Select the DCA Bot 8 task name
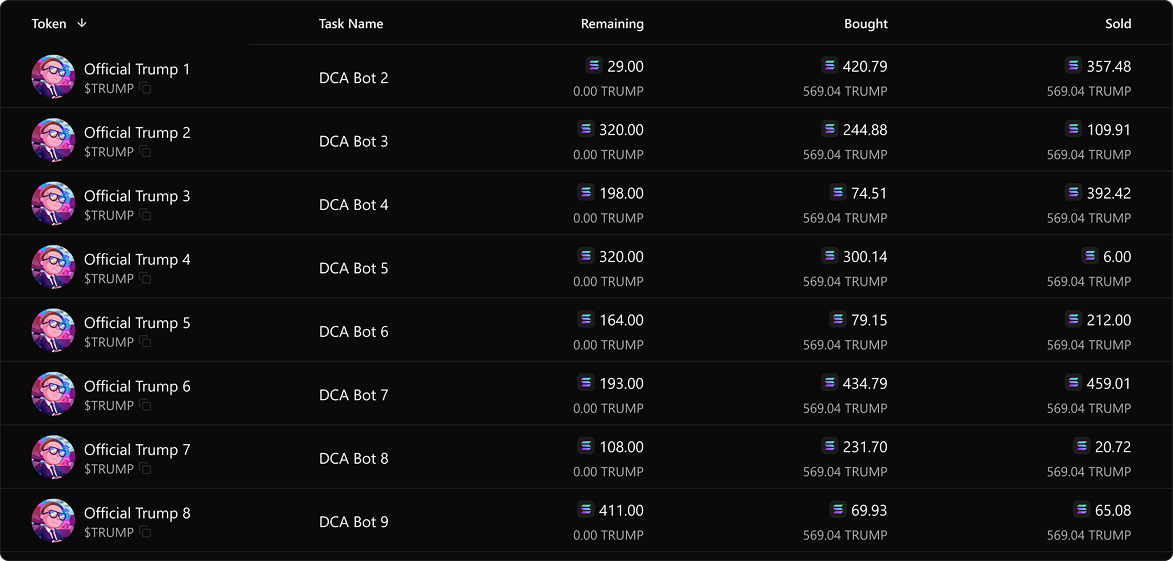1173x561 pixels. click(x=354, y=459)
